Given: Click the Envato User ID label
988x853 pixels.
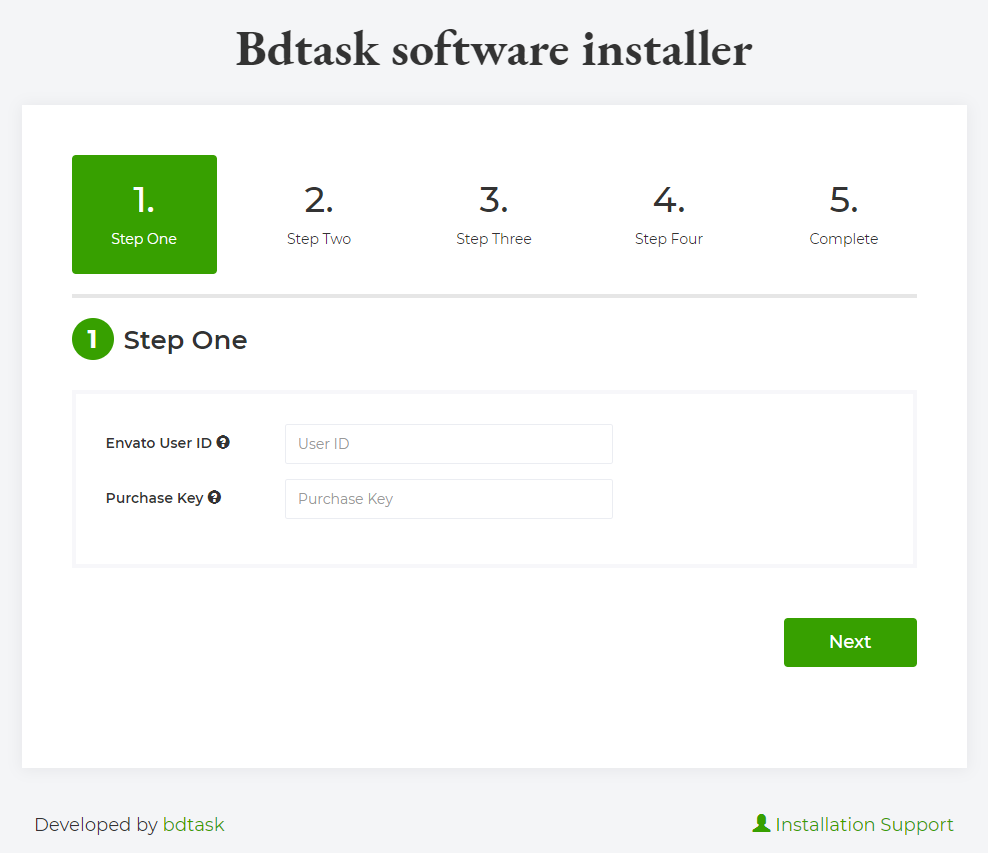Looking at the screenshot, I should [x=158, y=443].
